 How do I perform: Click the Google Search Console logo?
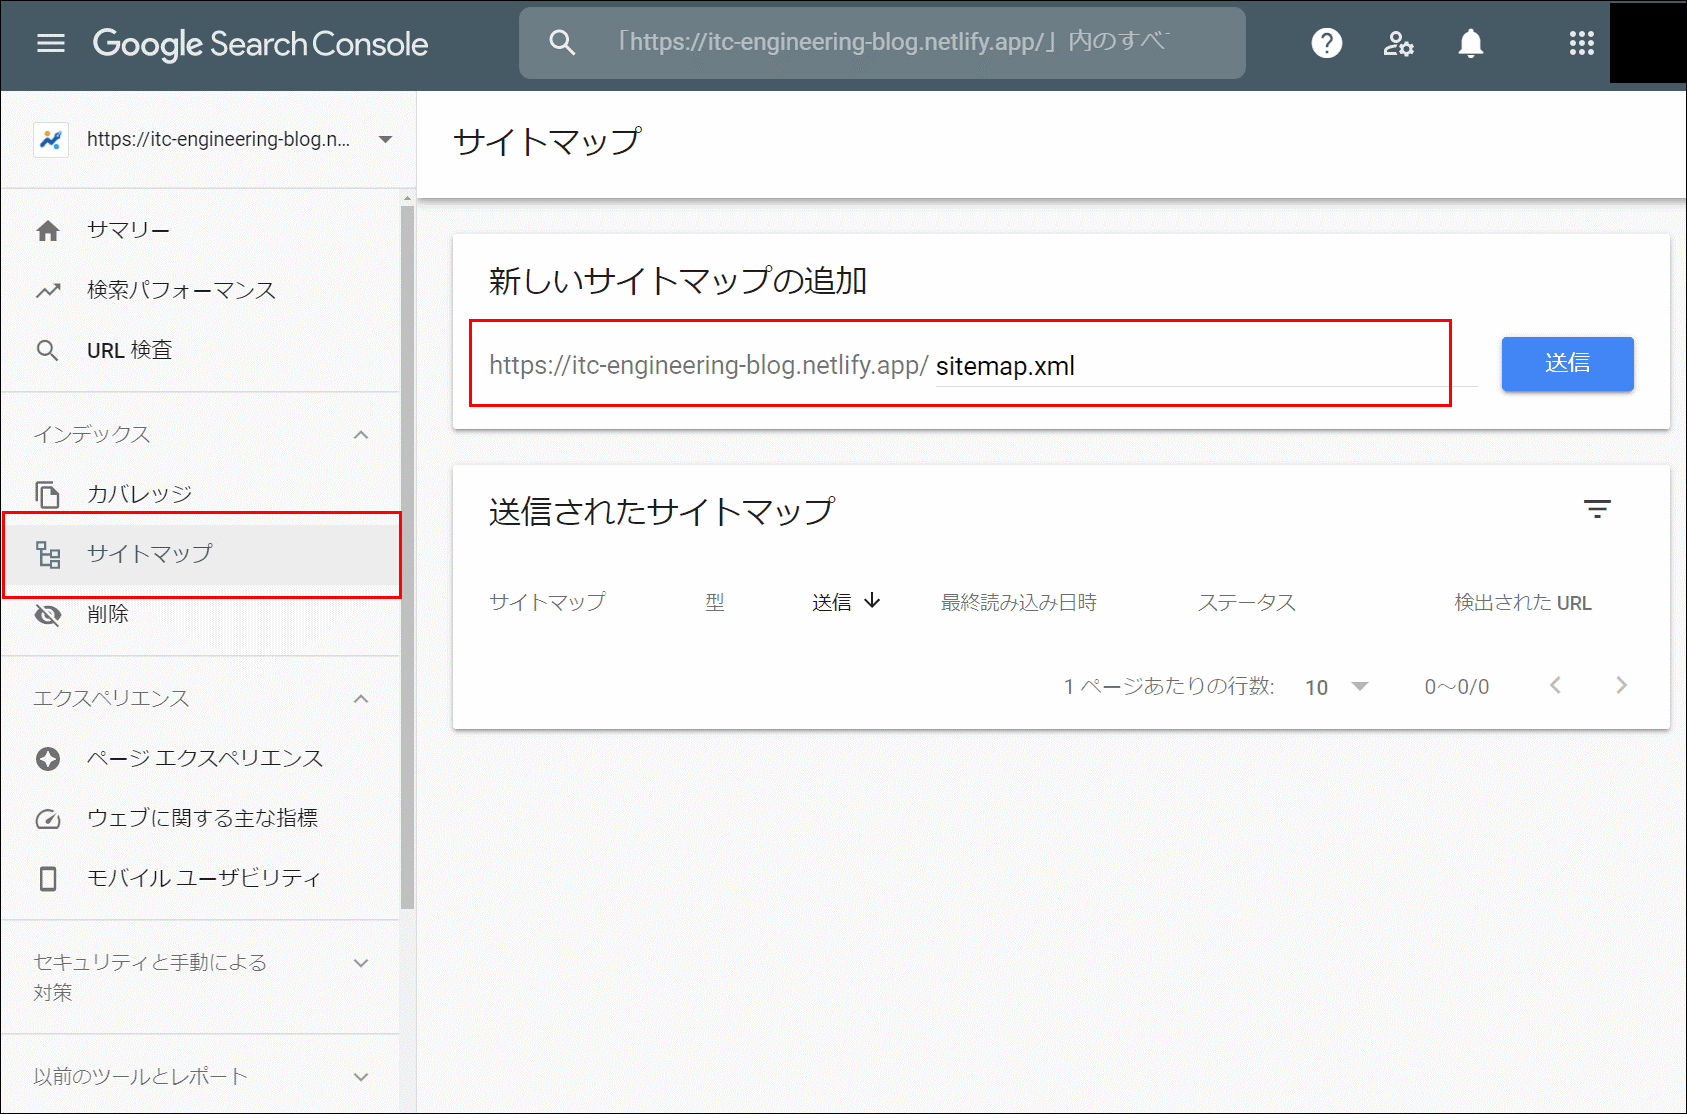pos(260,44)
